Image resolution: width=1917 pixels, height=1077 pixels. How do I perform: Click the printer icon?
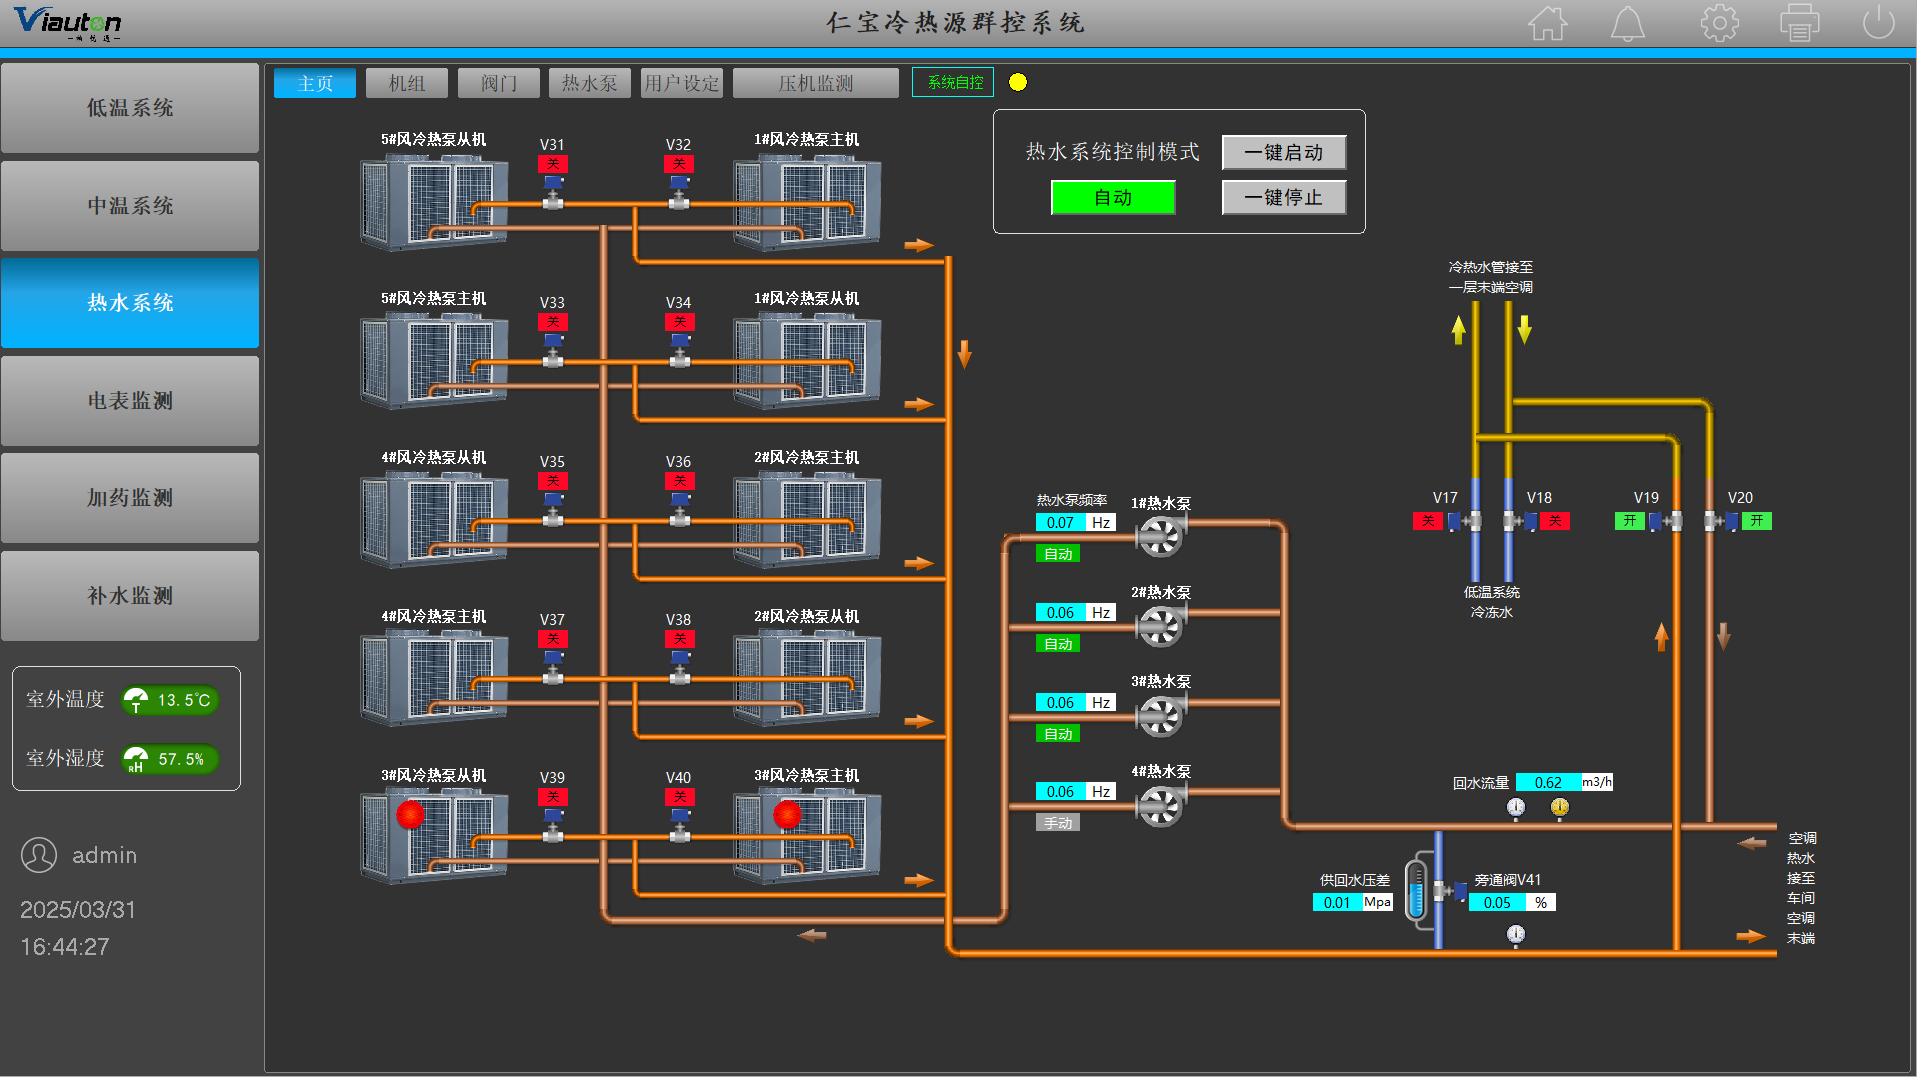coord(1799,23)
